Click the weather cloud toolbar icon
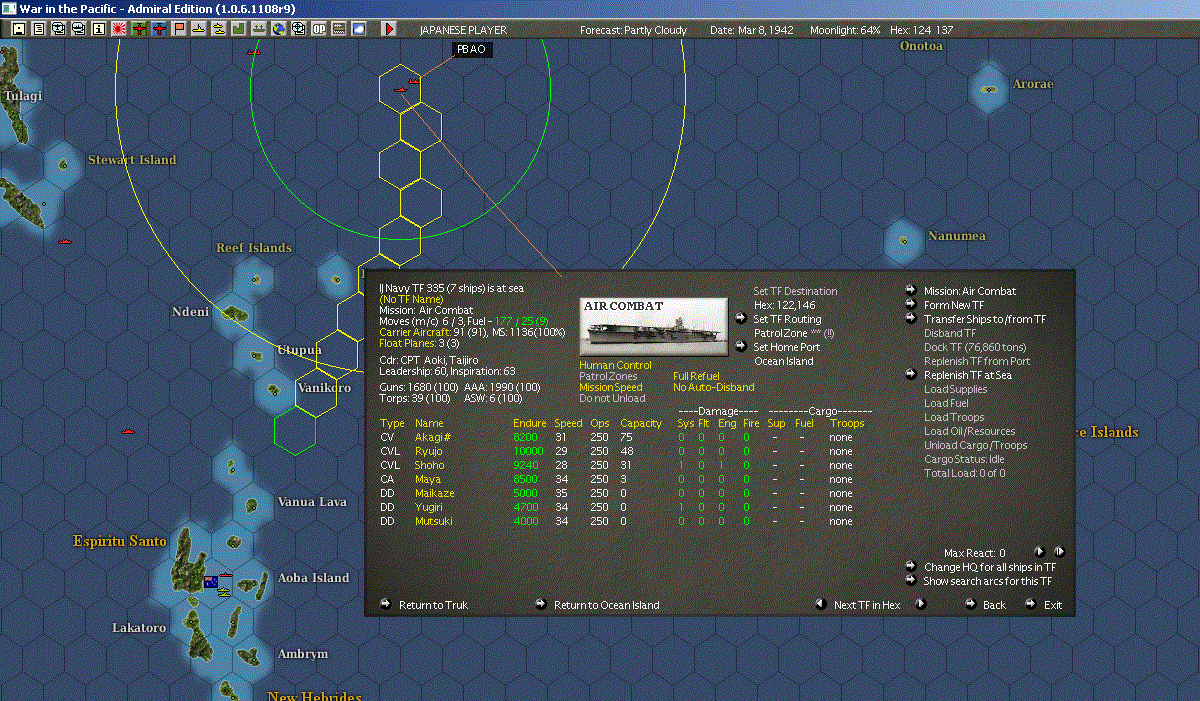 pyautogui.click(x=359, y=29)
